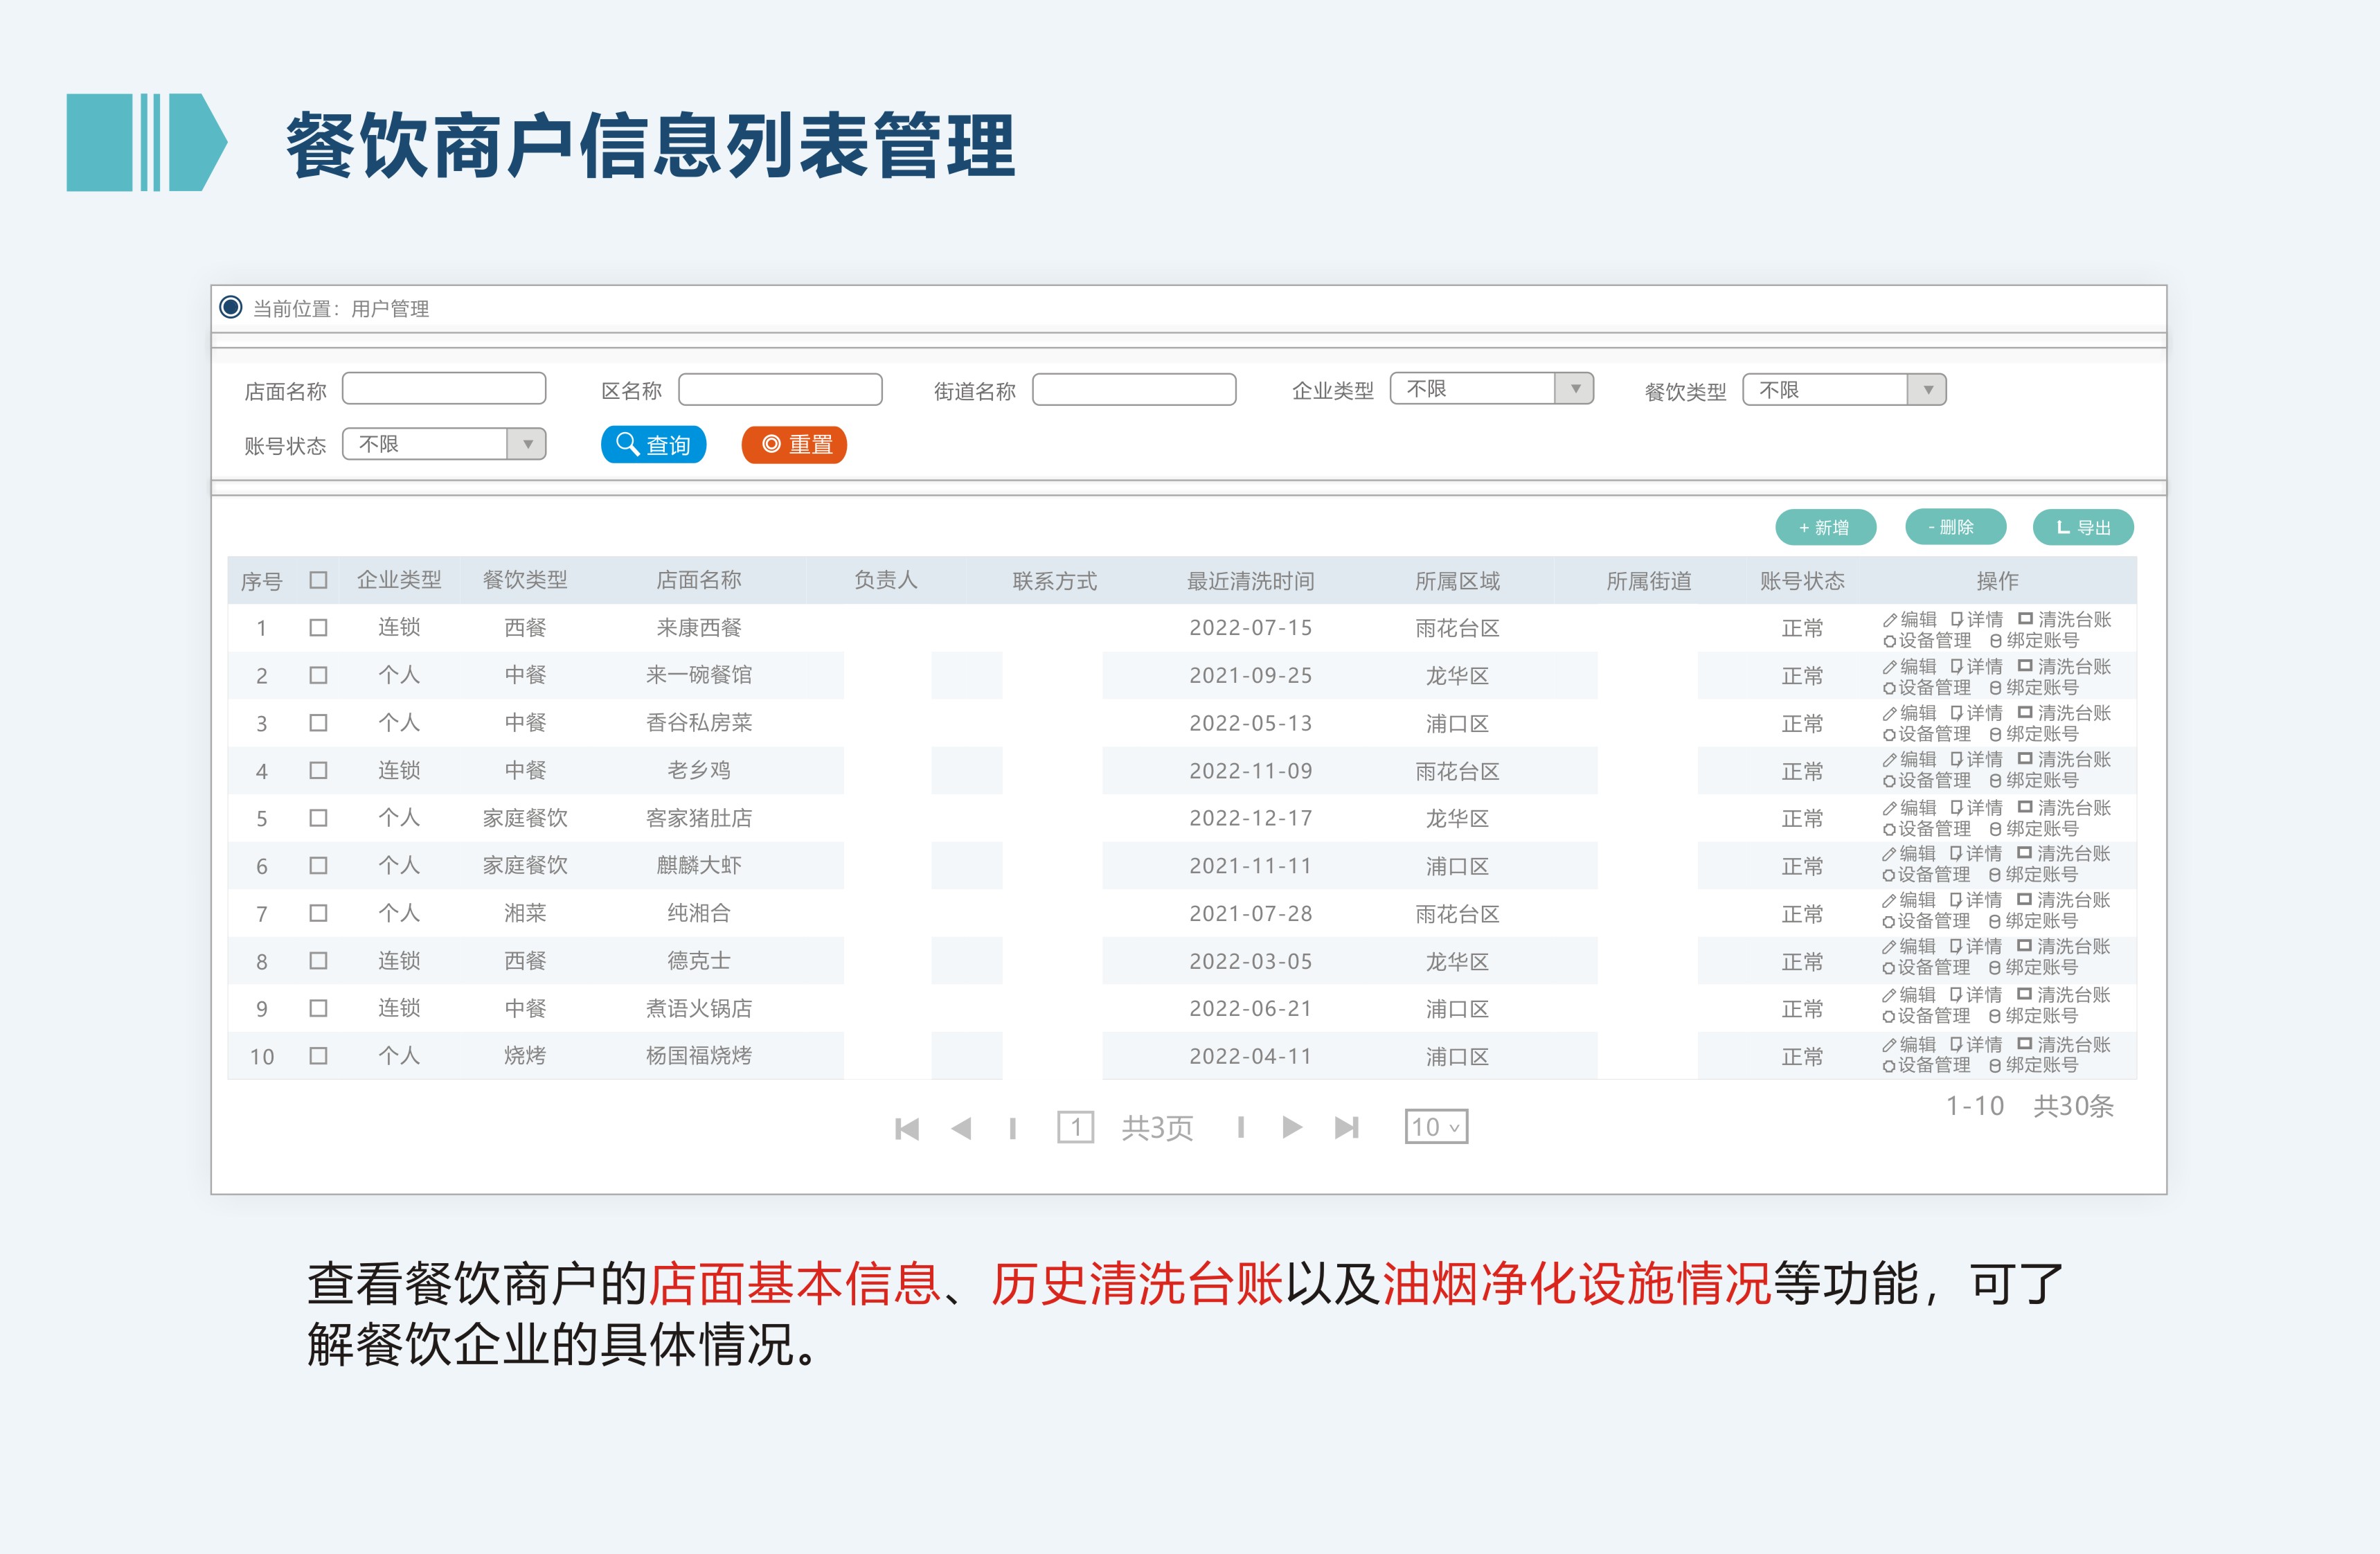Jump to the last page icon
2380x1554 pixels.
(x=1347, y=1127)
